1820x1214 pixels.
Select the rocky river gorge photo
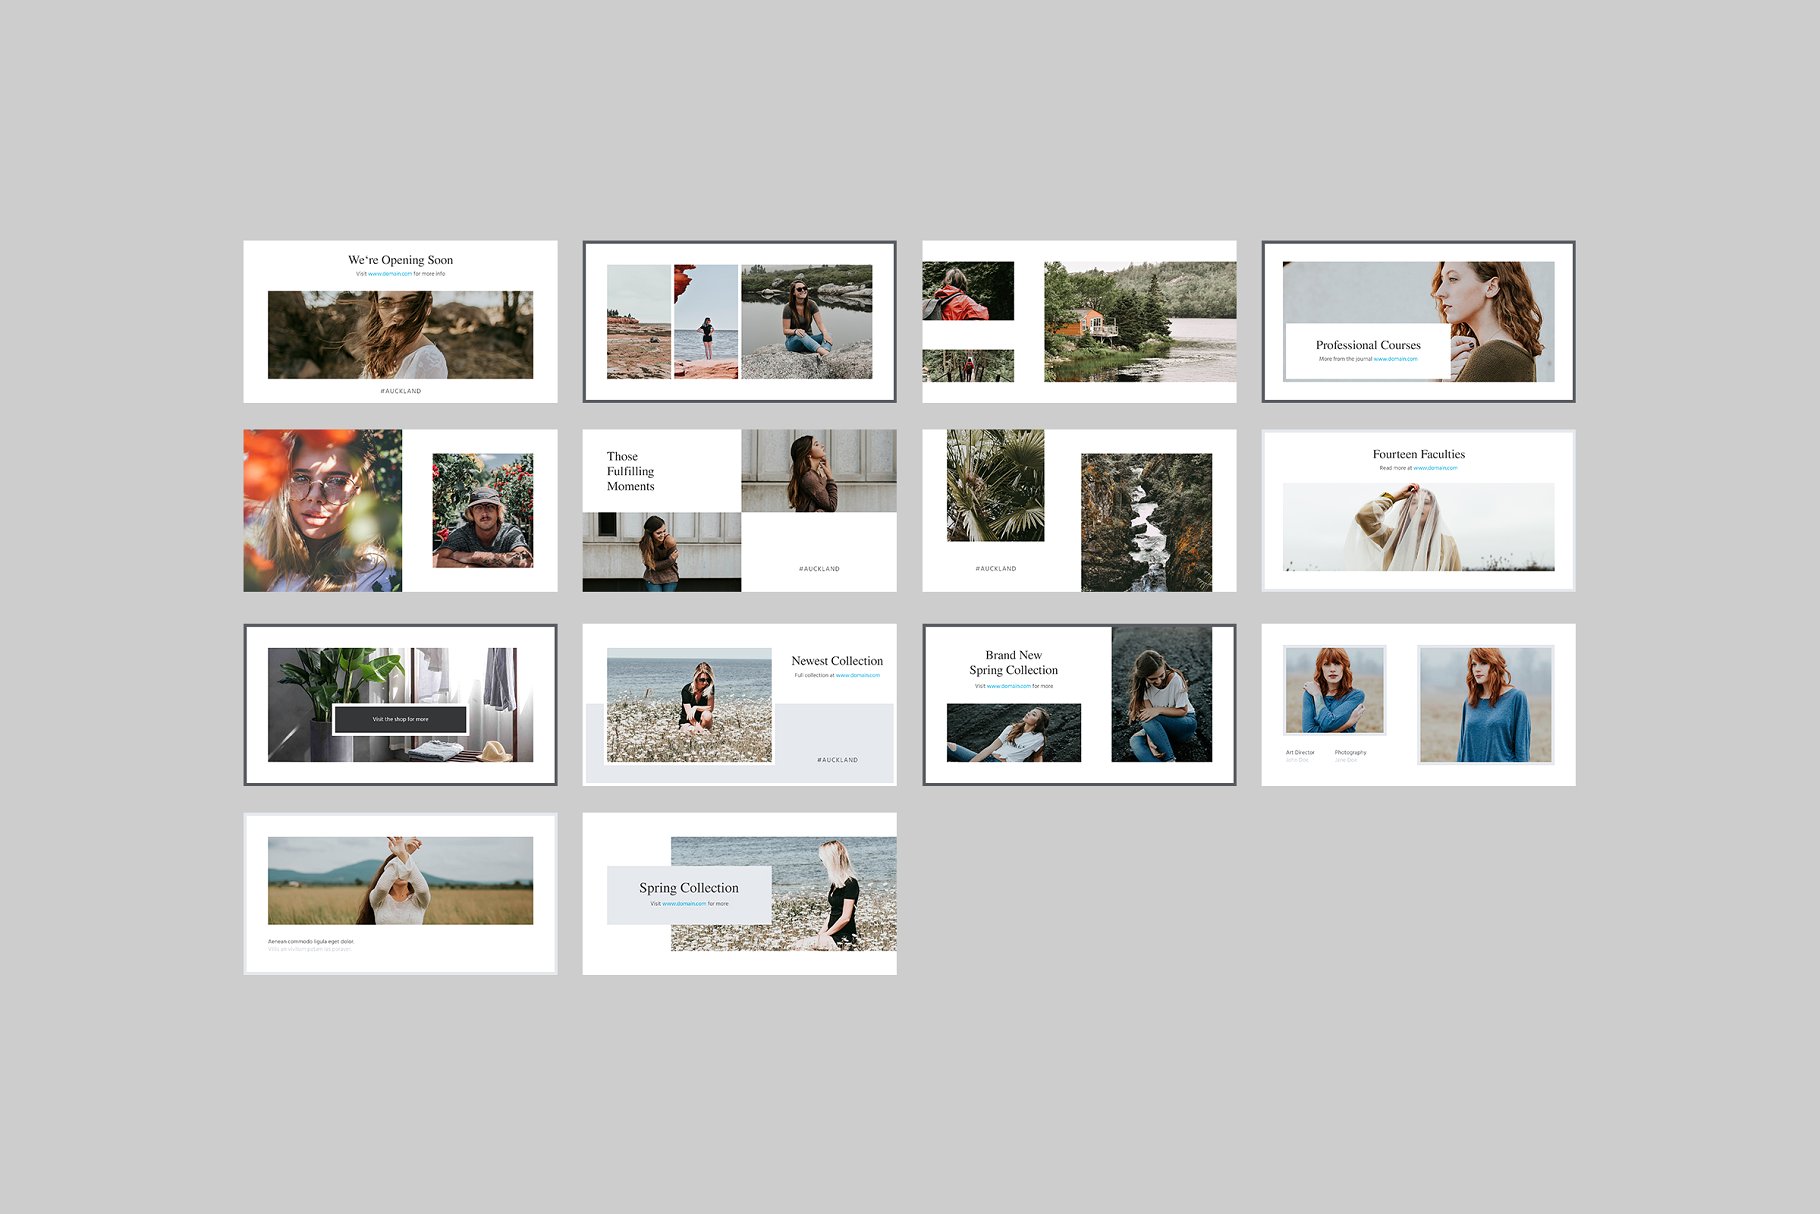pyautogui.click(x=1146, y=521)
